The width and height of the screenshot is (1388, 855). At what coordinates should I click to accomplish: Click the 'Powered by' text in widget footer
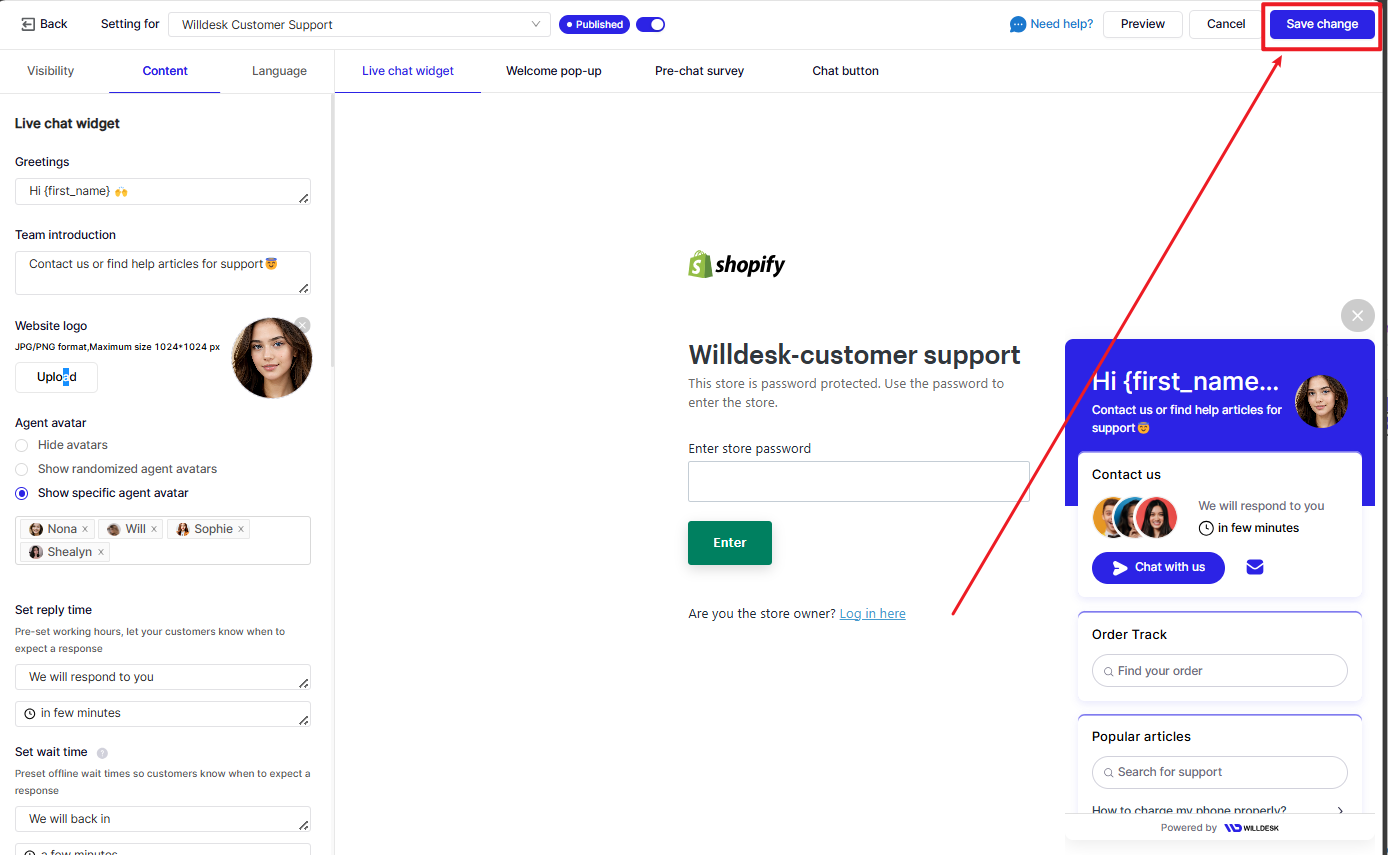pos(1189,828)
